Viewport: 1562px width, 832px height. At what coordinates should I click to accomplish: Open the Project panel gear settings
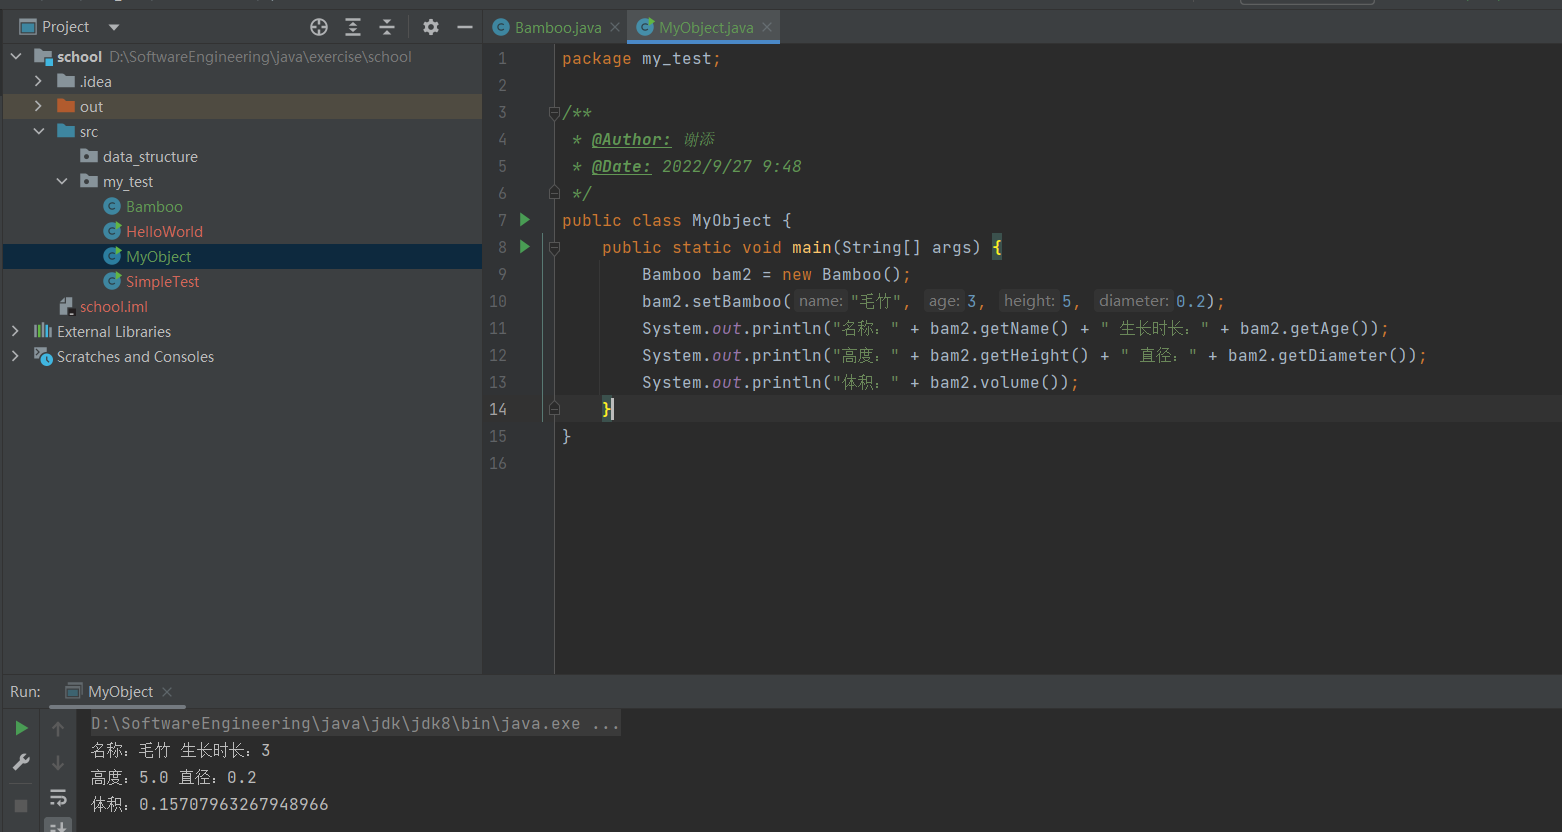[x=431, y=27]
